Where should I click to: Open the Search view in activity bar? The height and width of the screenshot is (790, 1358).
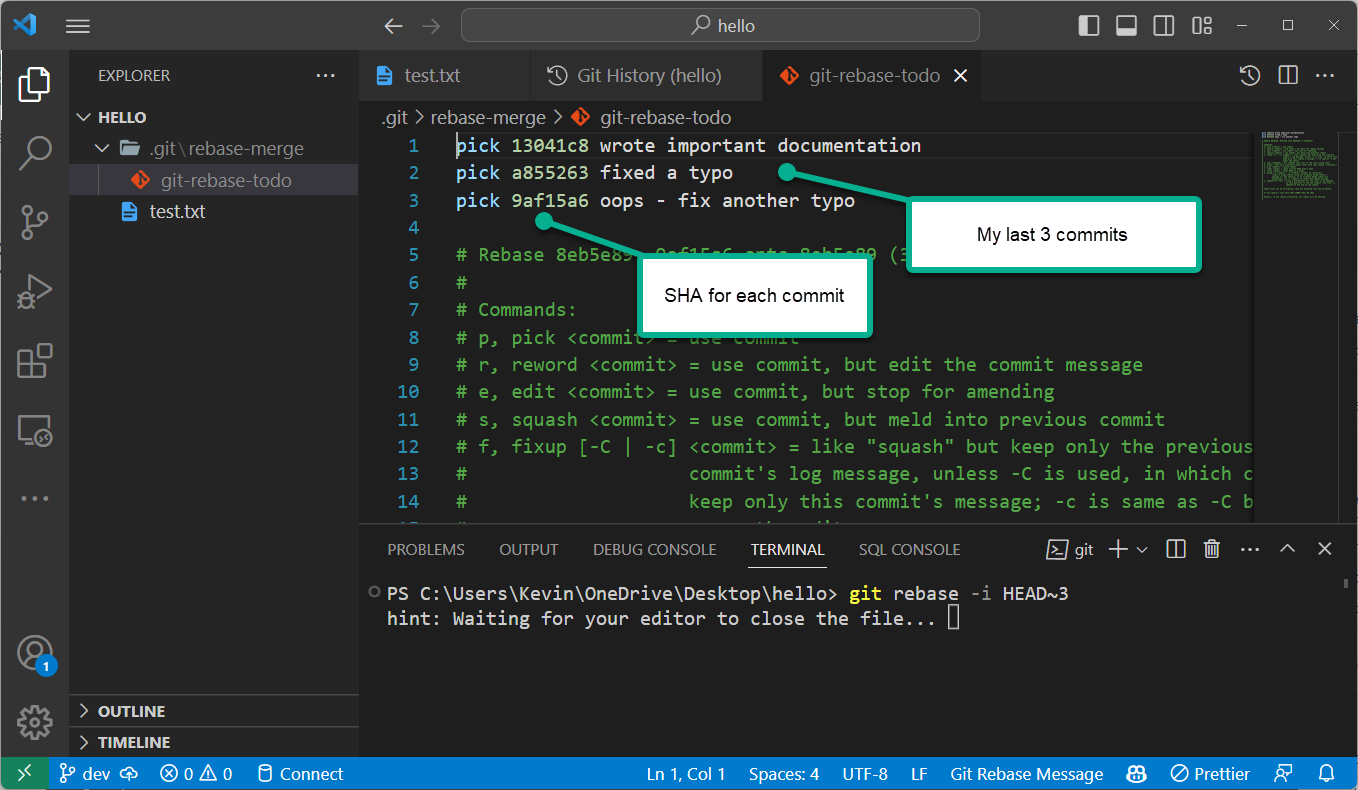34,153
